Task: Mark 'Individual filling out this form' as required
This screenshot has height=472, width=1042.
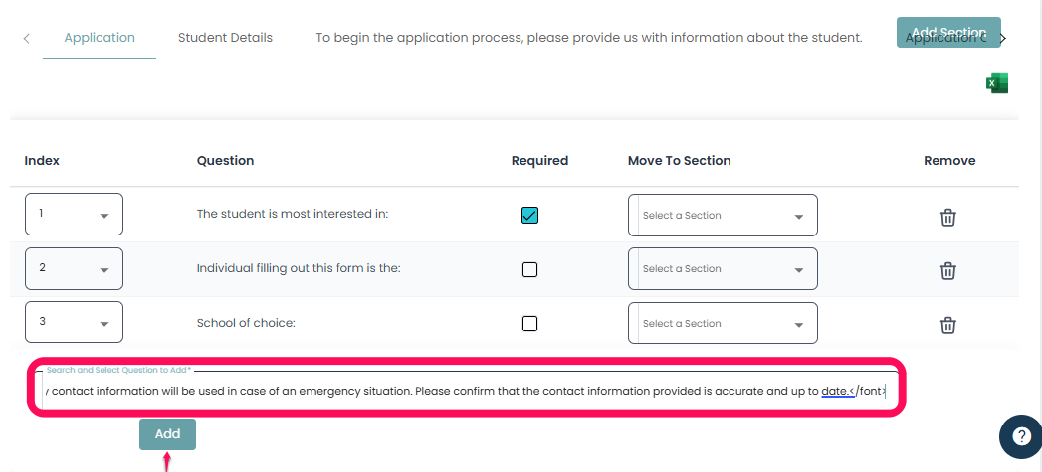Action: pos(530,269)
